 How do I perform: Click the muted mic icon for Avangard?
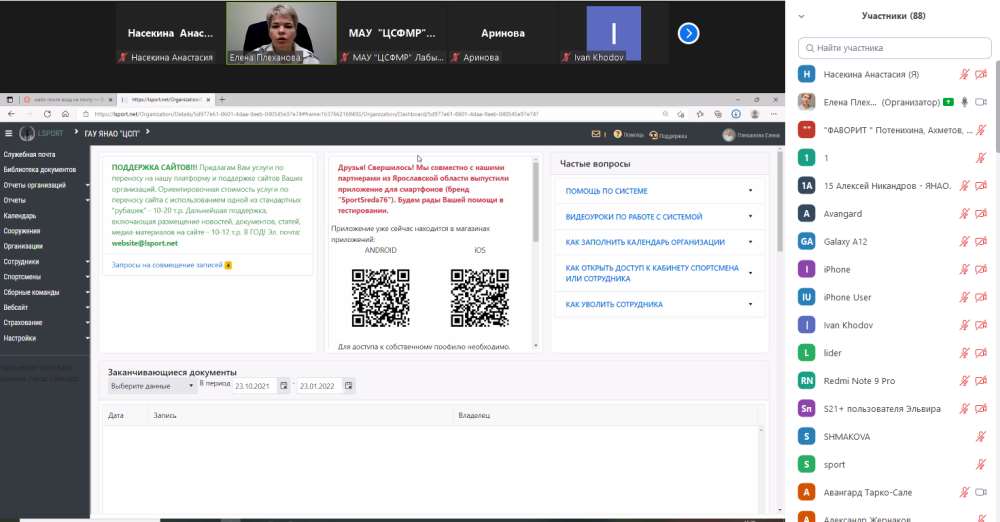964,214
